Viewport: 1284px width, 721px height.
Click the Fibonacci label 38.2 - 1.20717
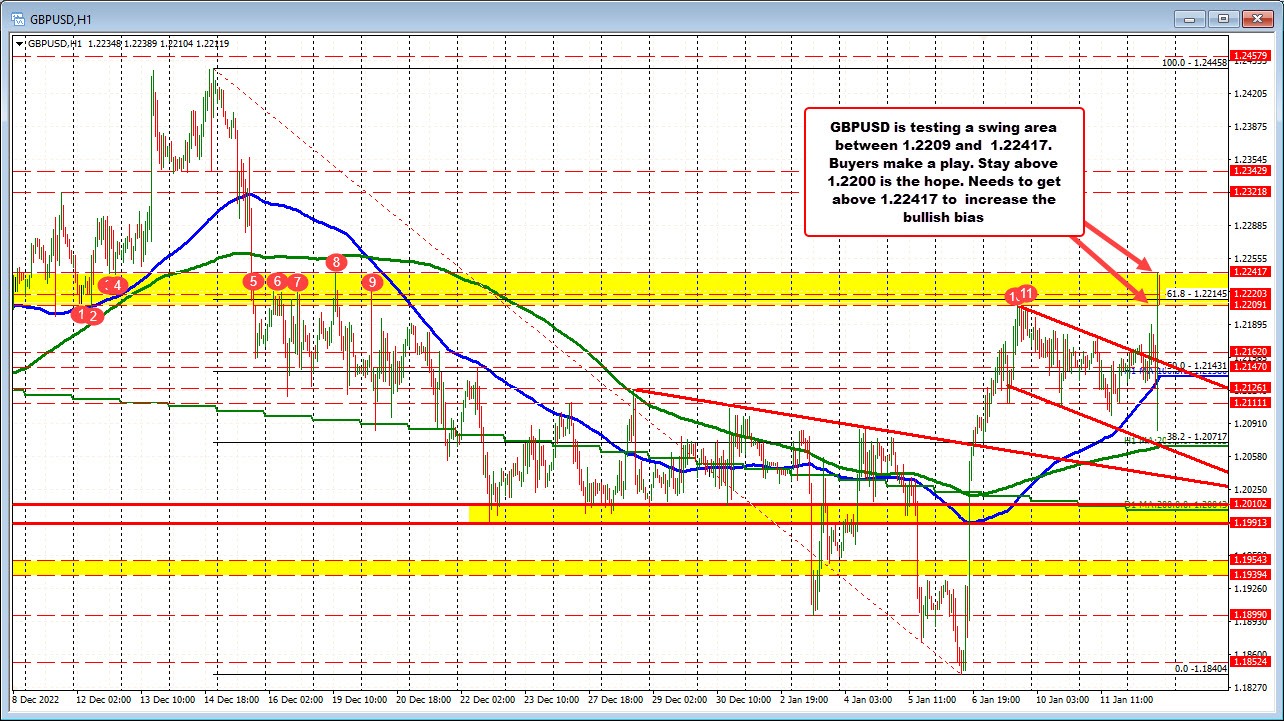pos(1197,437)
